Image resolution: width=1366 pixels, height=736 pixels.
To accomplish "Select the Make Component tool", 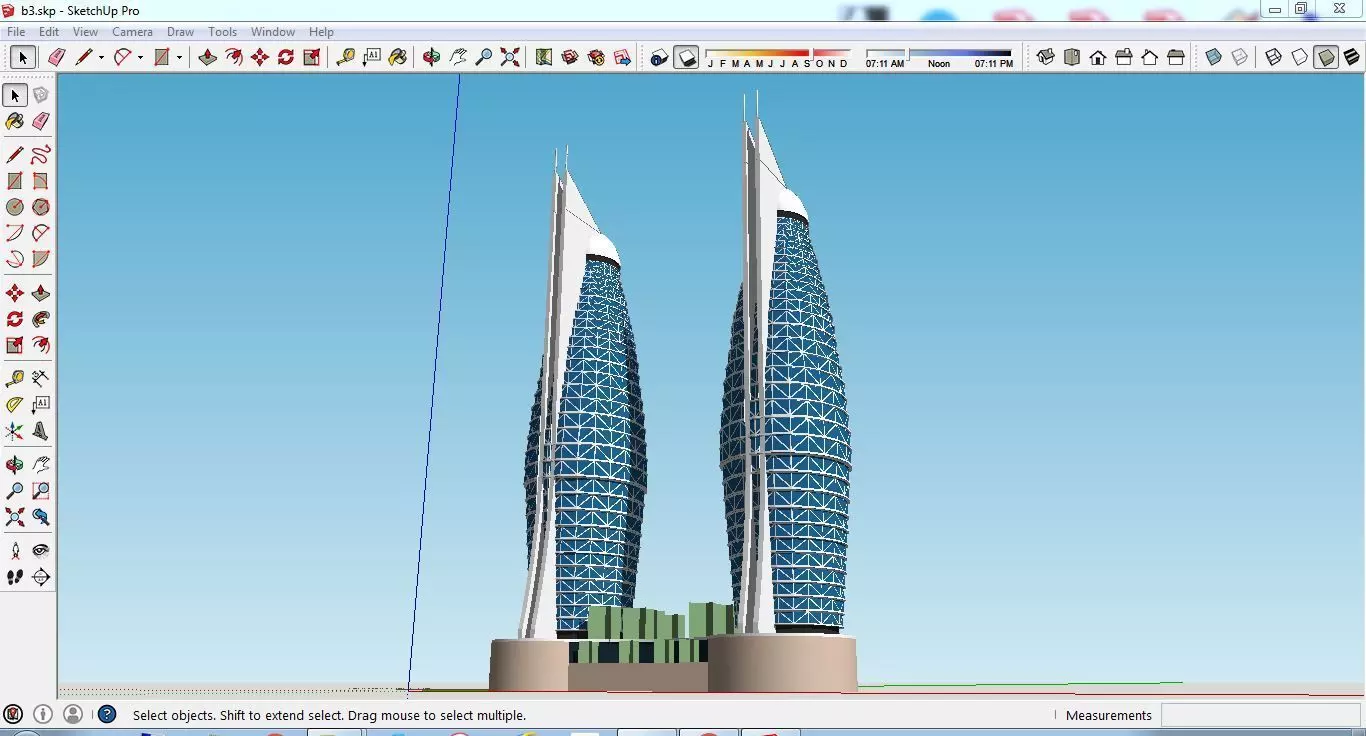I will tap(40, 95).
